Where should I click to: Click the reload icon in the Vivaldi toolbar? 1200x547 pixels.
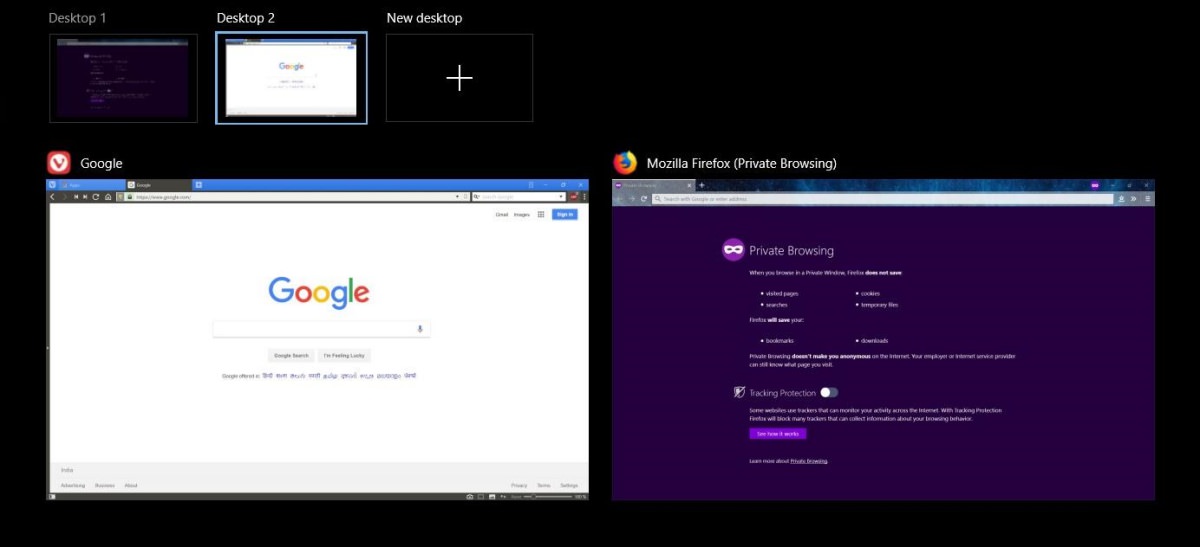(x=96, y=197)
